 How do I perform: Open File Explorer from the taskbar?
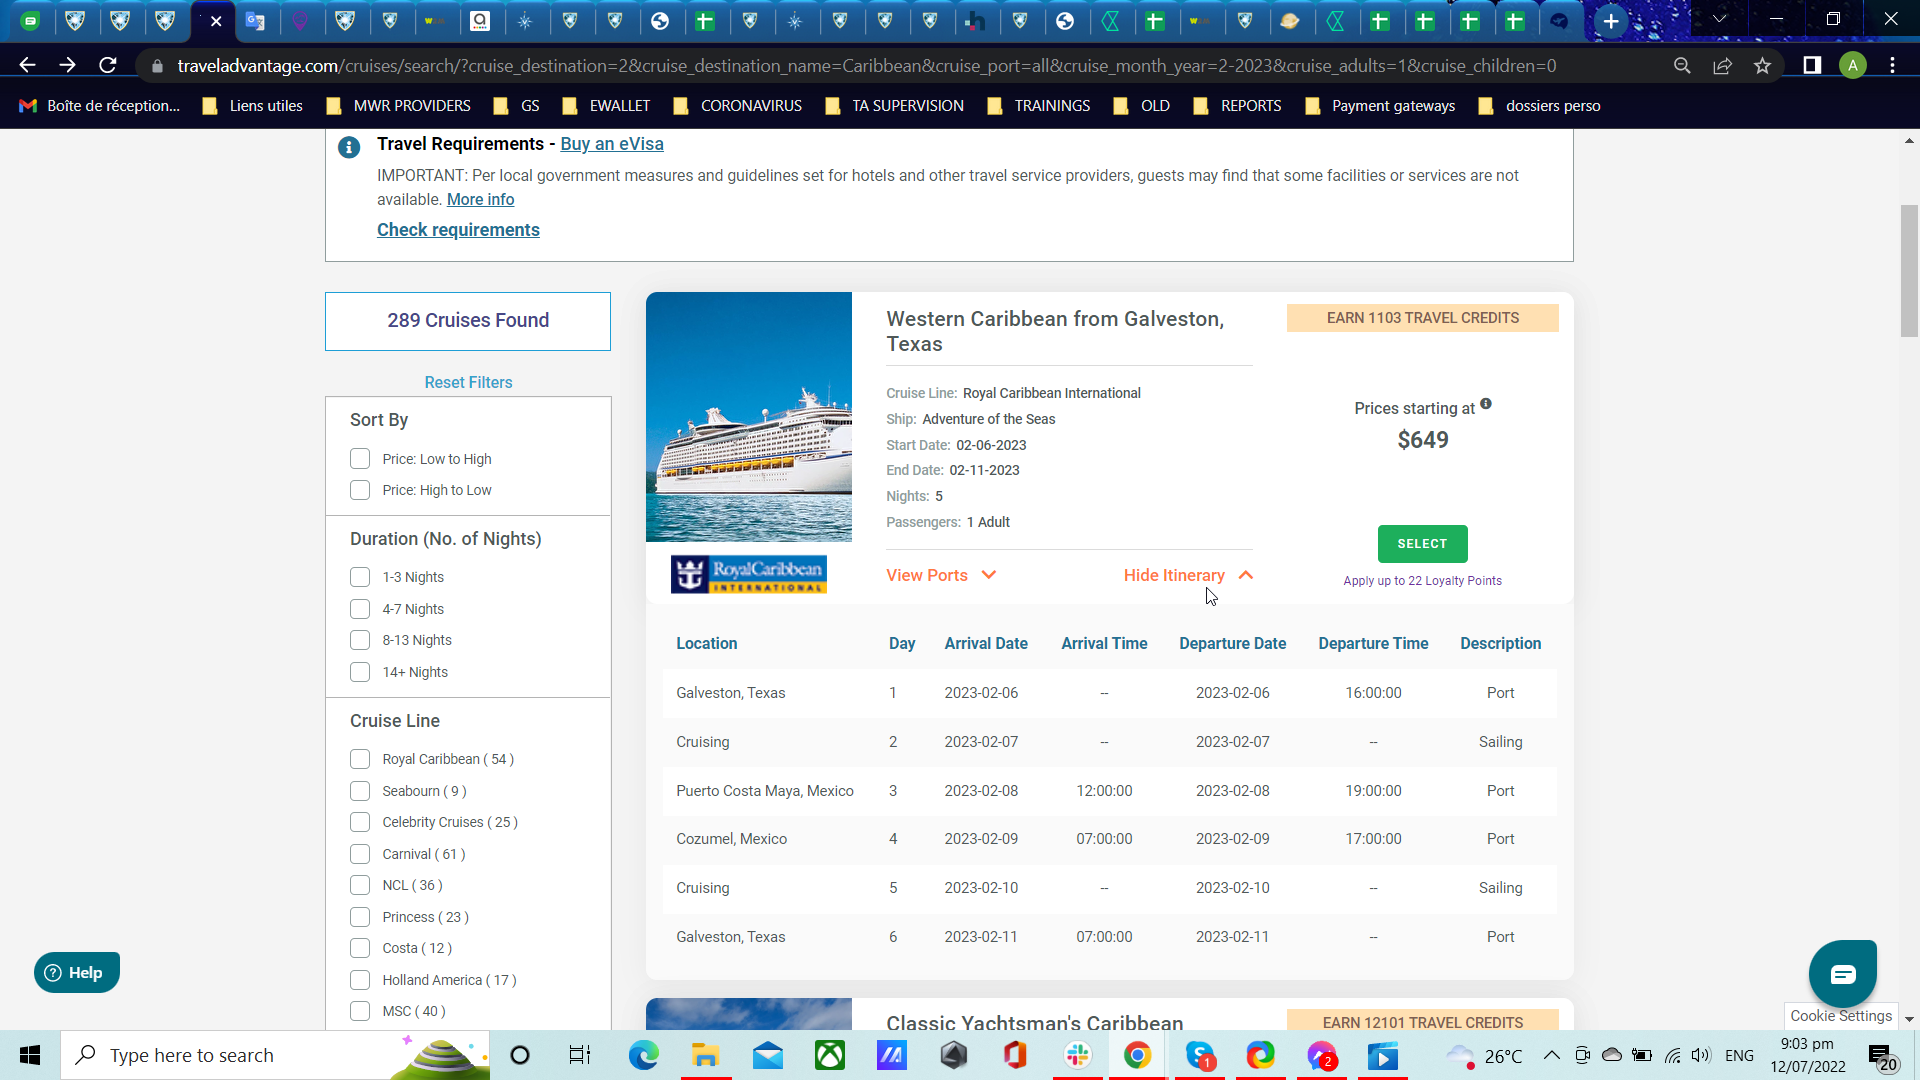tap(705, 1055)
